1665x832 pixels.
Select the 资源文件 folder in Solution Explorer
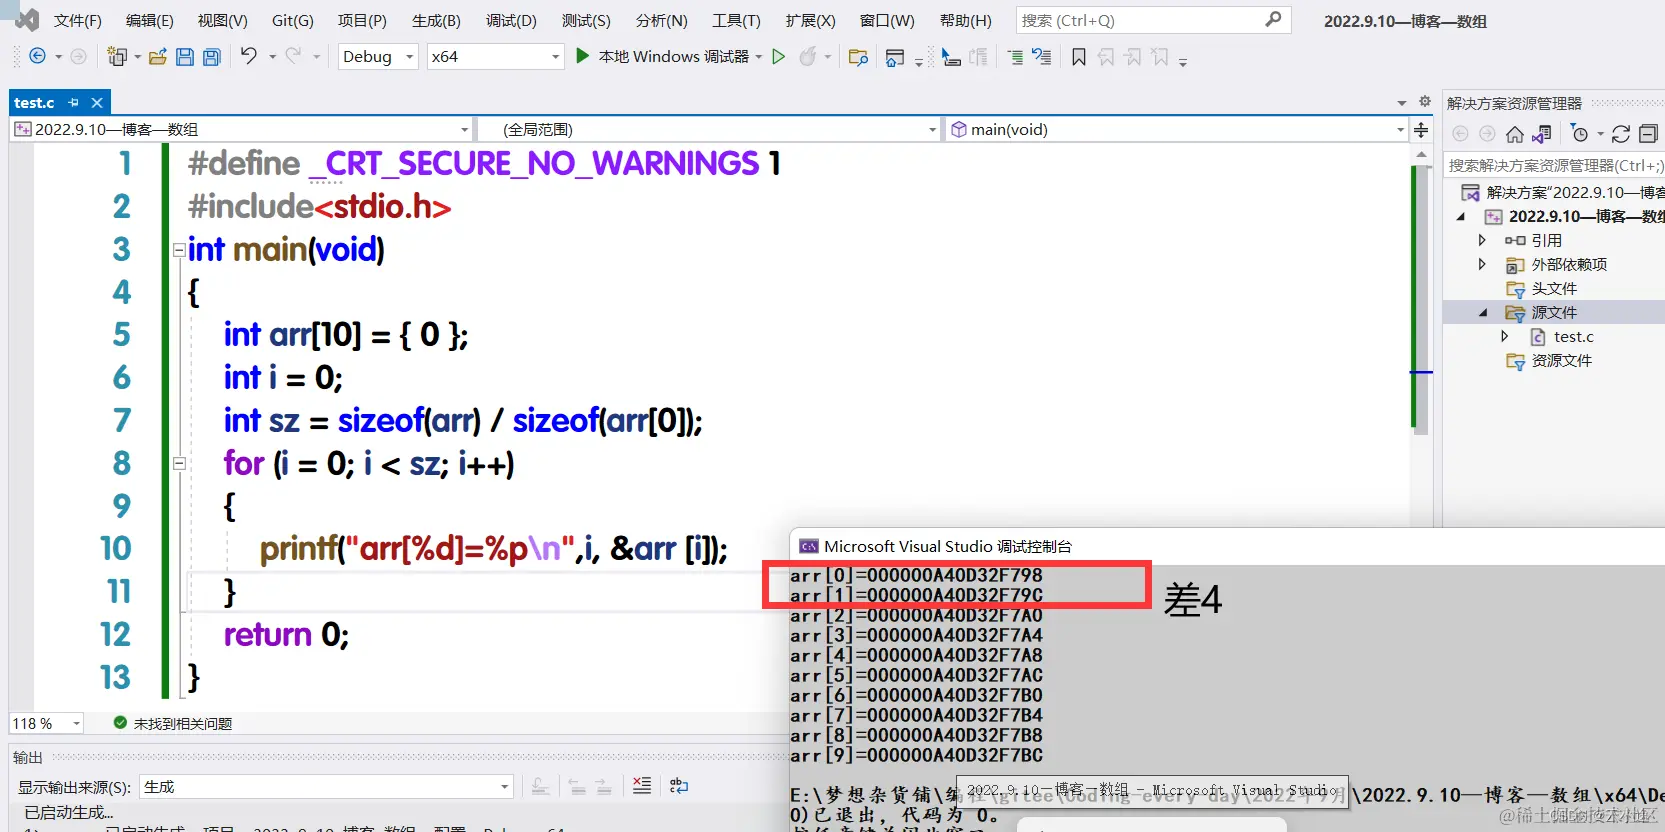tap(1562, 360)
